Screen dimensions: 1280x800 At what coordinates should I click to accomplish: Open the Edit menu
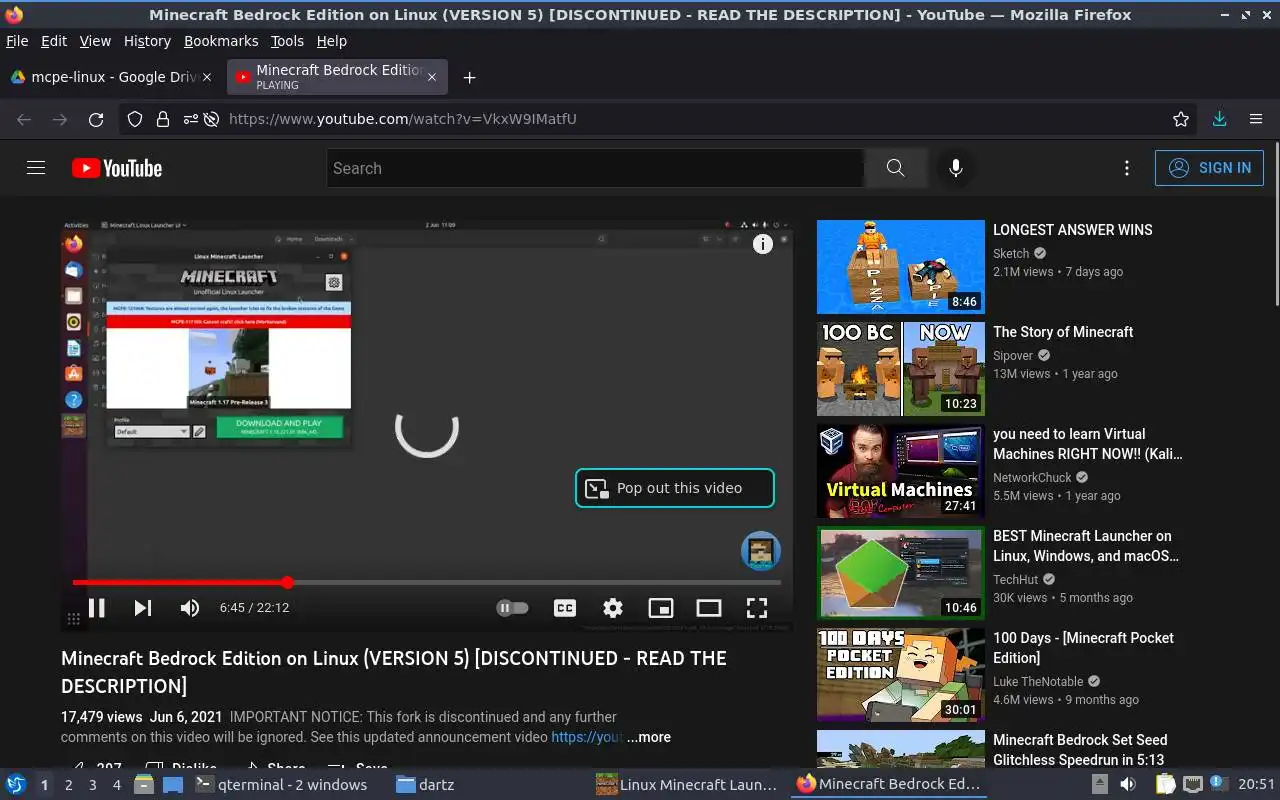click(x=54, y=41)
